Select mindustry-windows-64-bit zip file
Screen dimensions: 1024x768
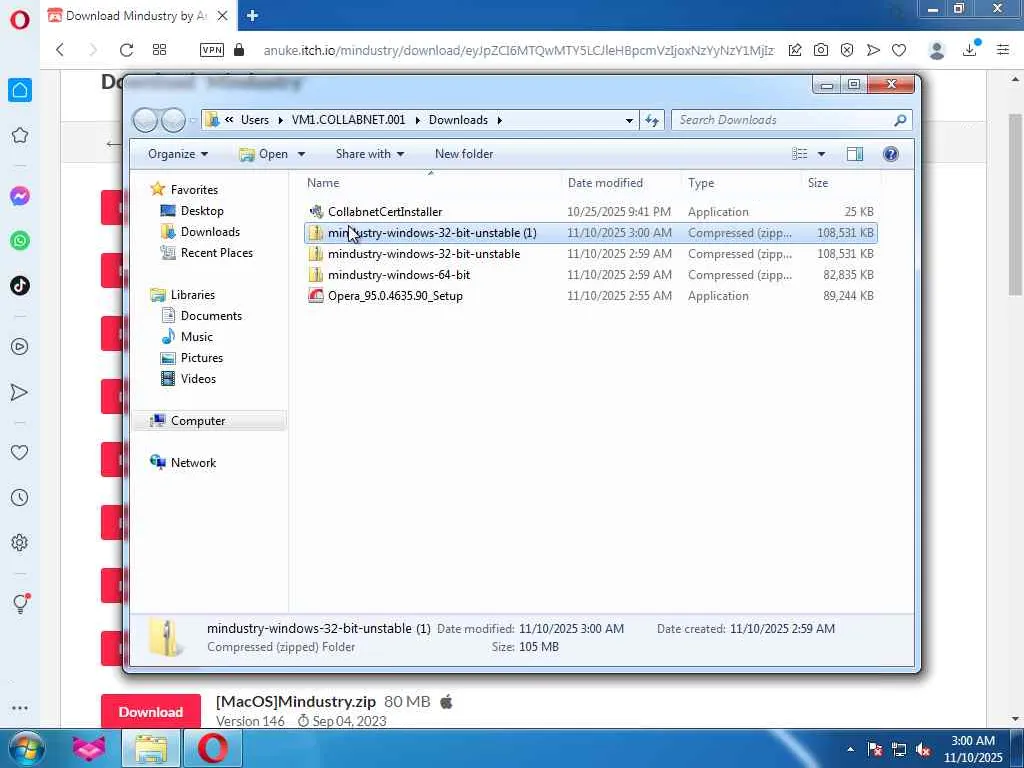590,275
